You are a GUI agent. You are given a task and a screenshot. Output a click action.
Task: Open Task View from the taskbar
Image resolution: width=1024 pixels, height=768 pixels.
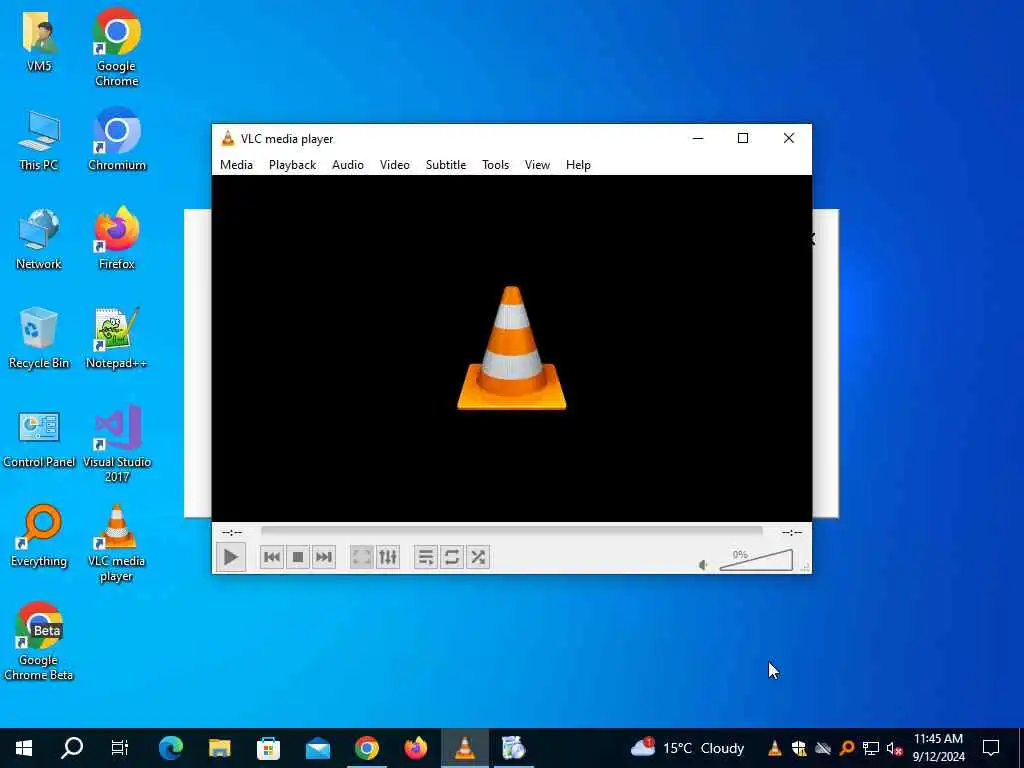click(120, 748)
